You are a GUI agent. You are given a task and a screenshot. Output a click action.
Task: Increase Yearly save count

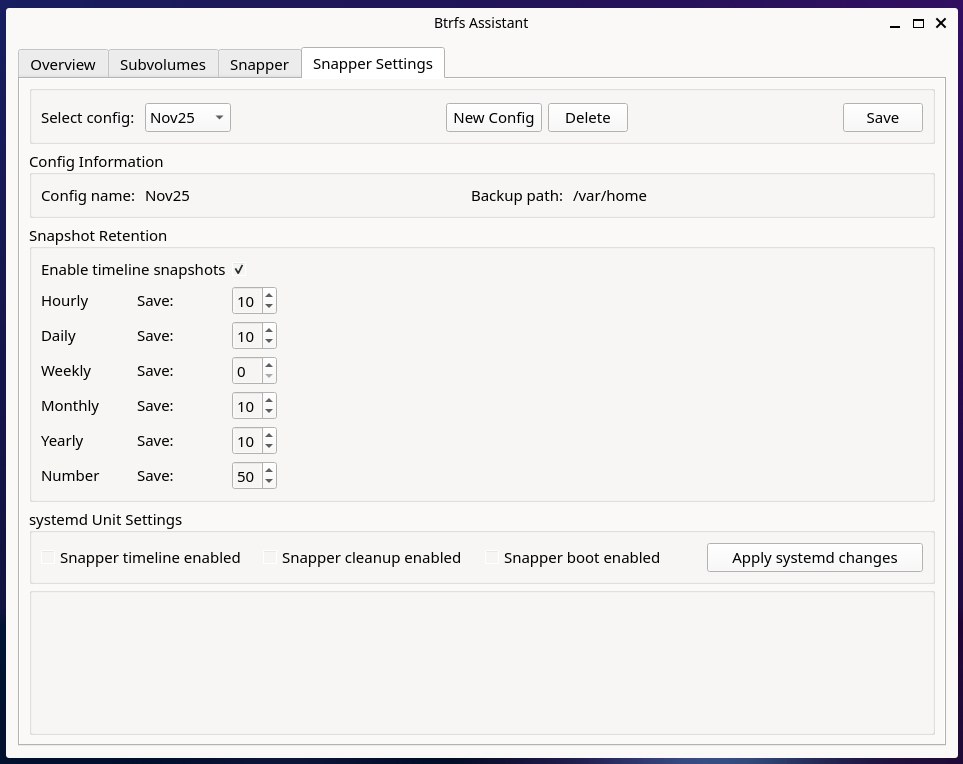pos(269,435)
